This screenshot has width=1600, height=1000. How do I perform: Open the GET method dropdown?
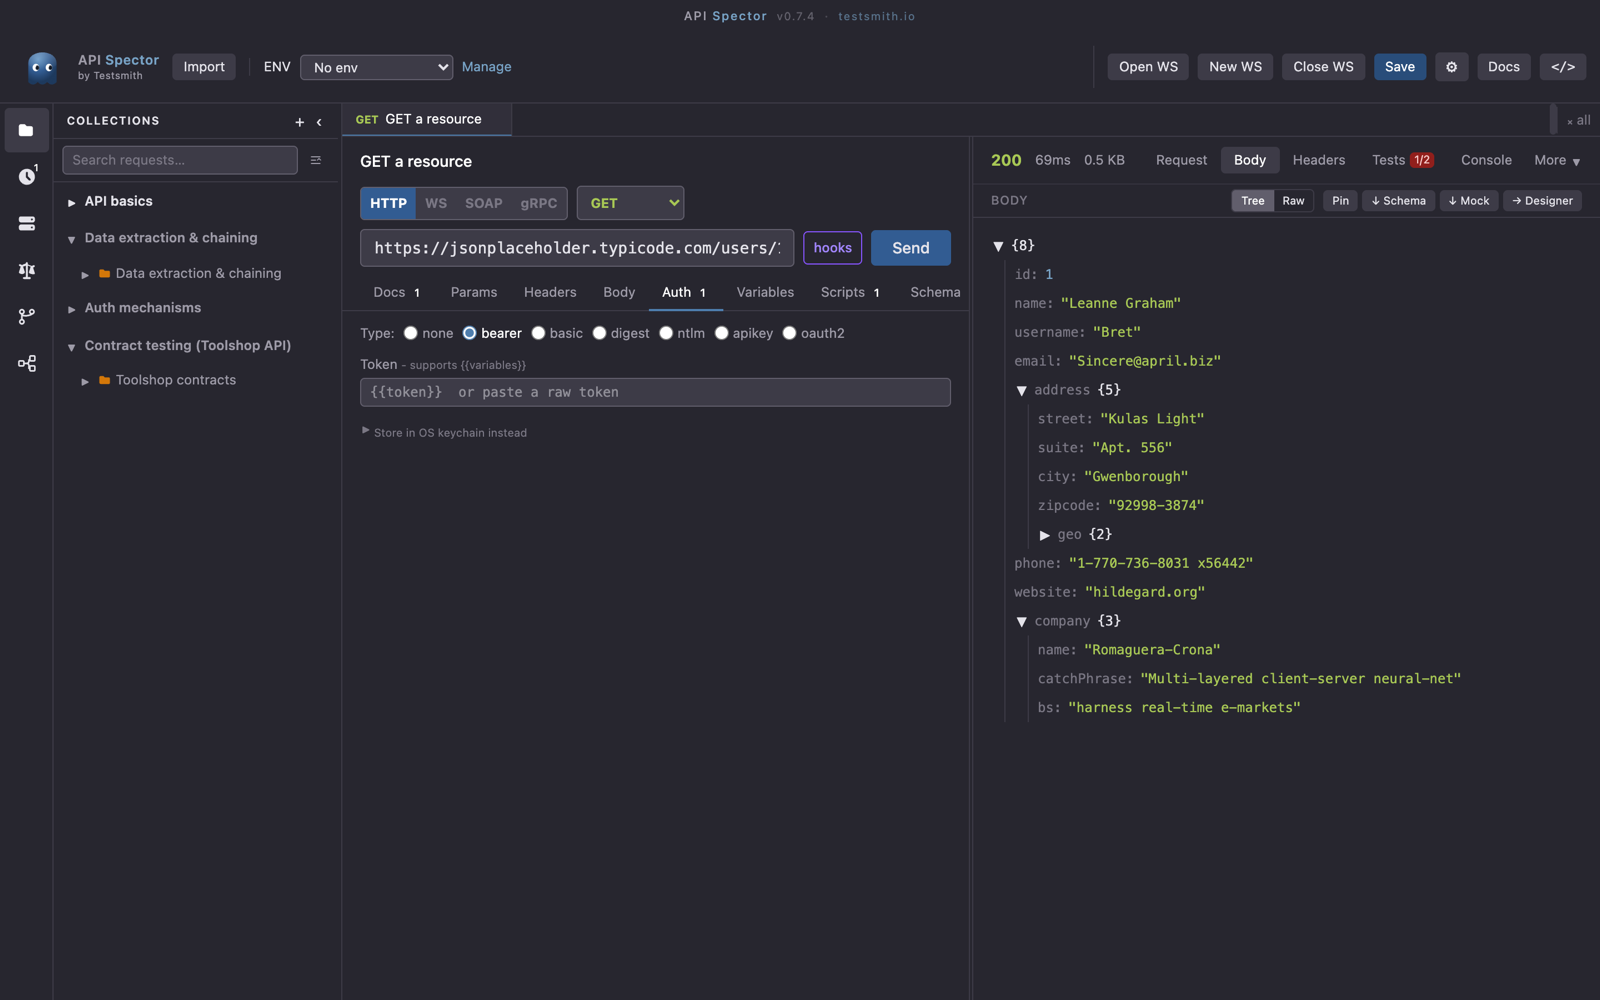(x=630, y=203)
